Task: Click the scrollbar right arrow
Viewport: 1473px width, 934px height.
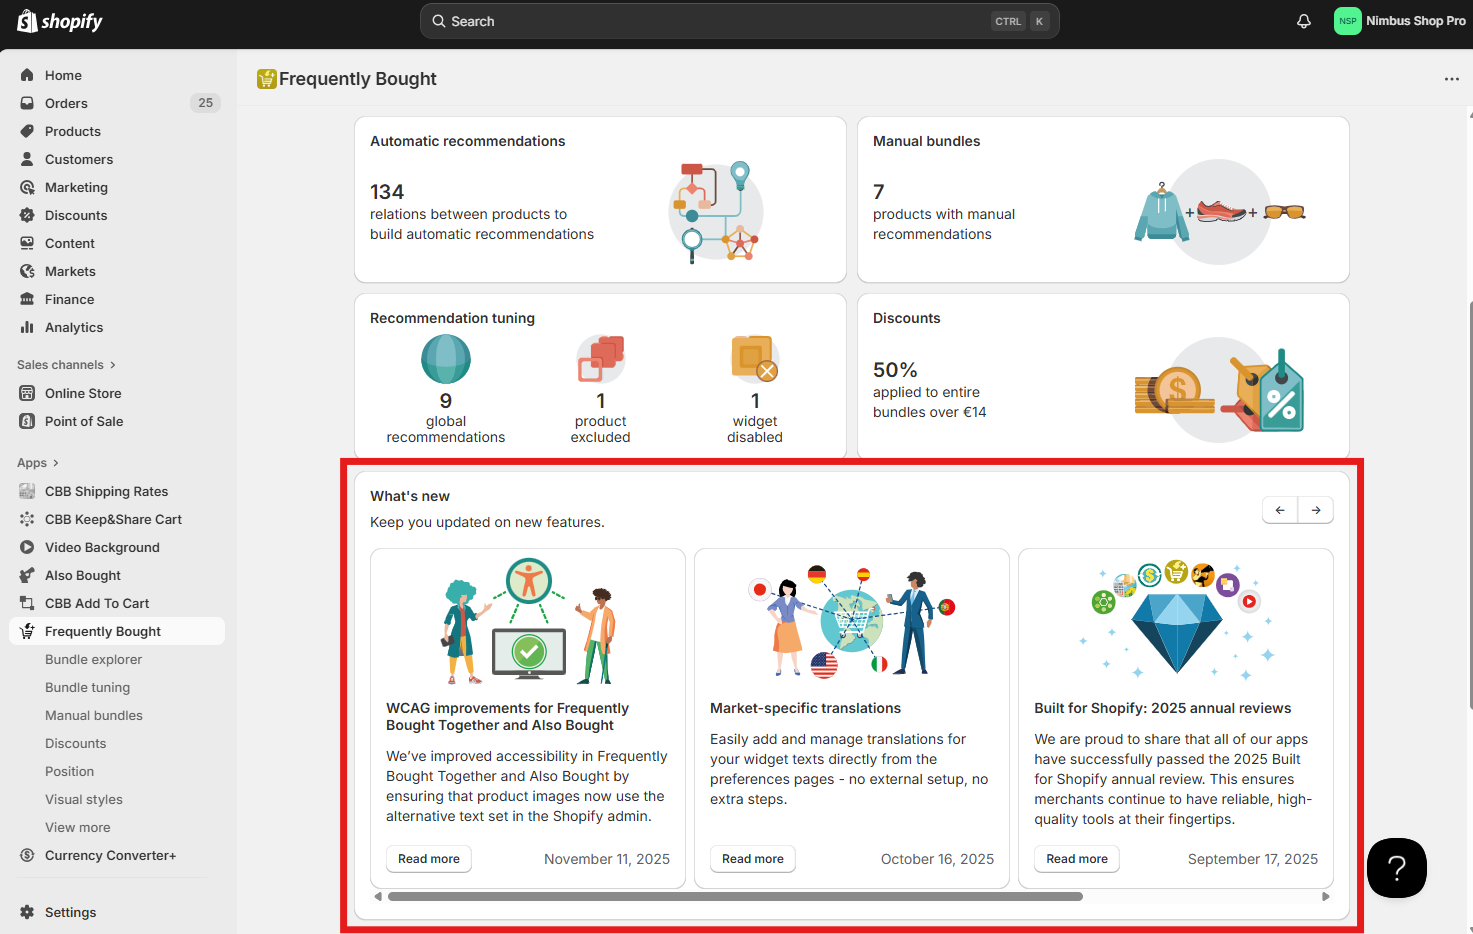Action: tap(1326, 897)
